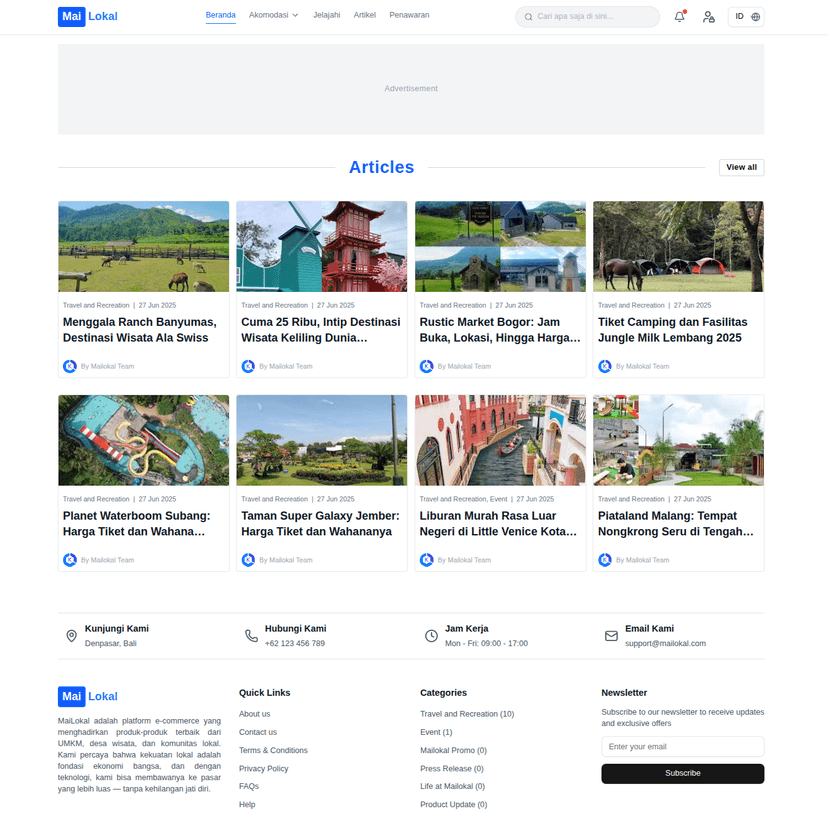Click the search magnifier icon
This screenshot has width=828, height=826.
click(x=529, y=17)
